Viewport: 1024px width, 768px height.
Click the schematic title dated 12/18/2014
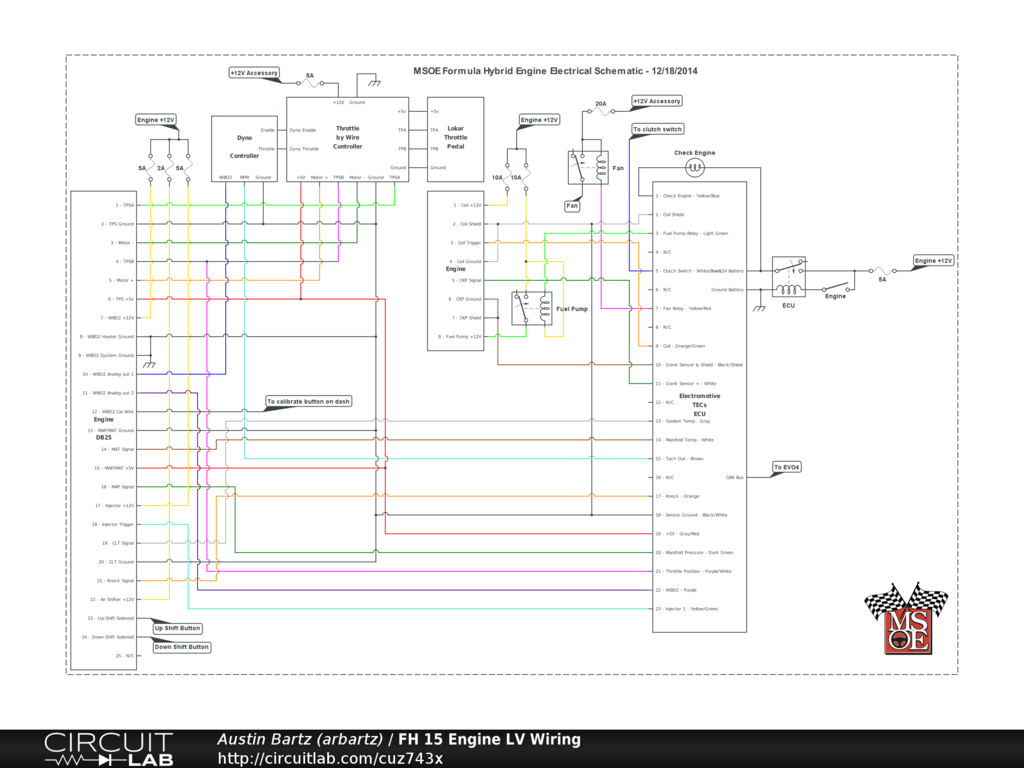(555, 72)
